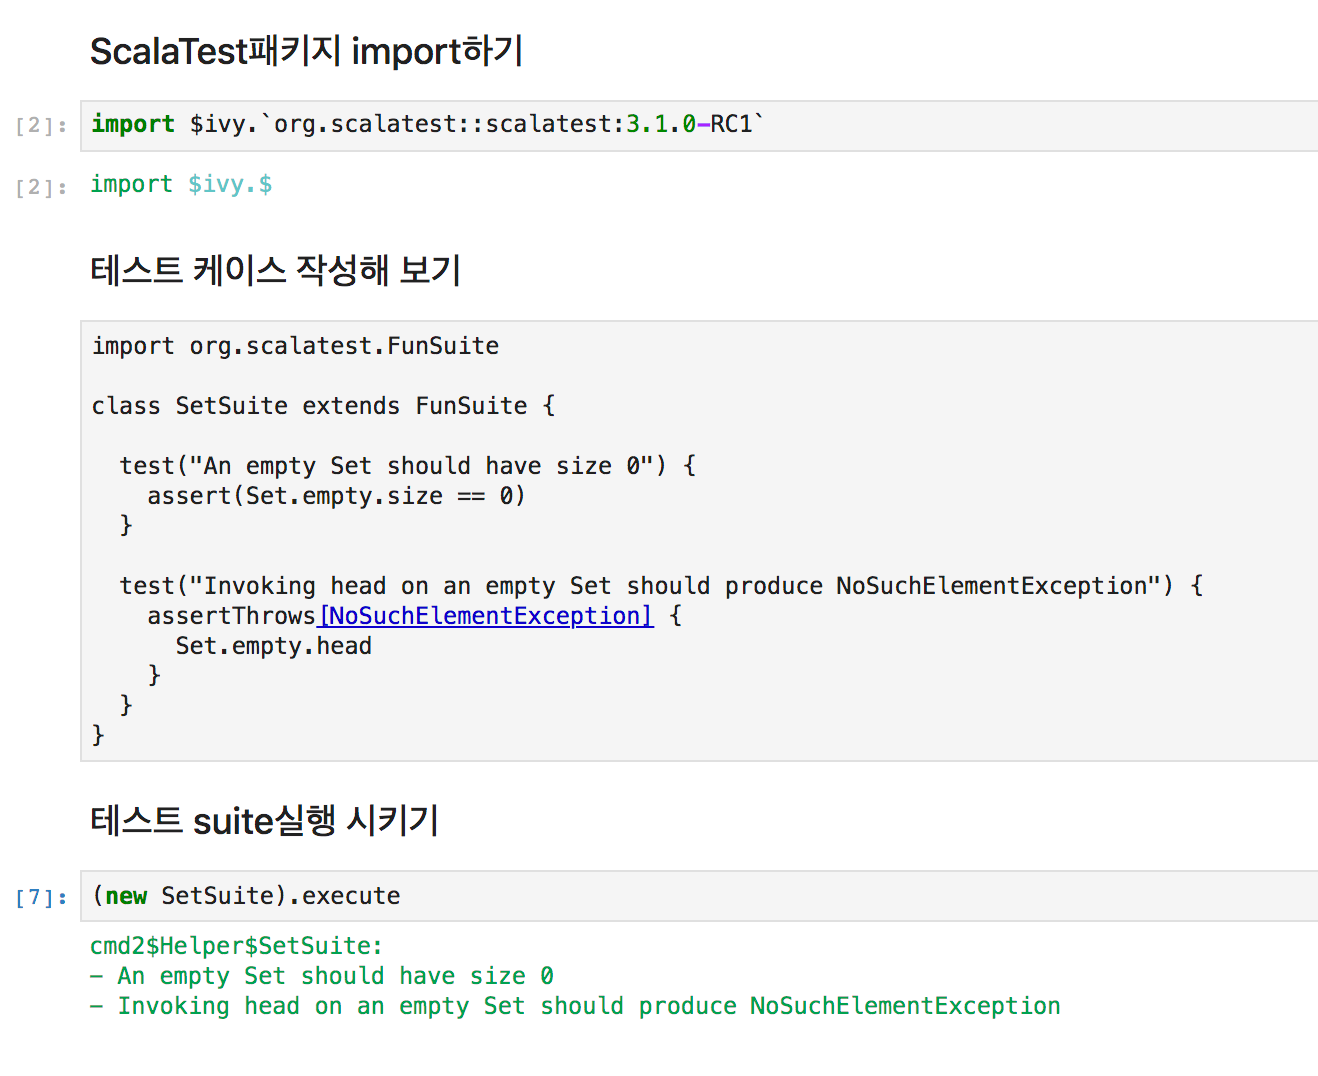This screenshot has width=1318, height=1076.
Task: Click the heading 테스트 케이스 작성해 보기
Action: pos(275,270)
